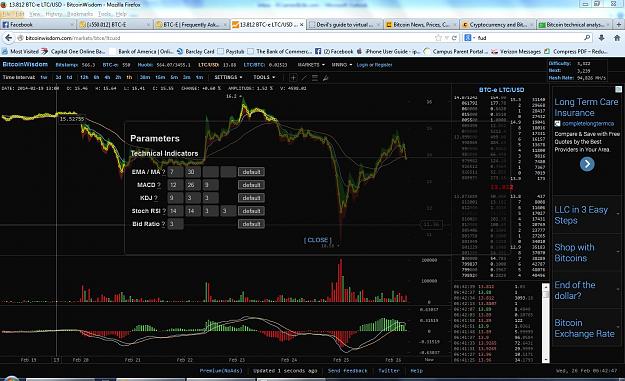
Task: Click the browser back arrow
Action: 8,38
